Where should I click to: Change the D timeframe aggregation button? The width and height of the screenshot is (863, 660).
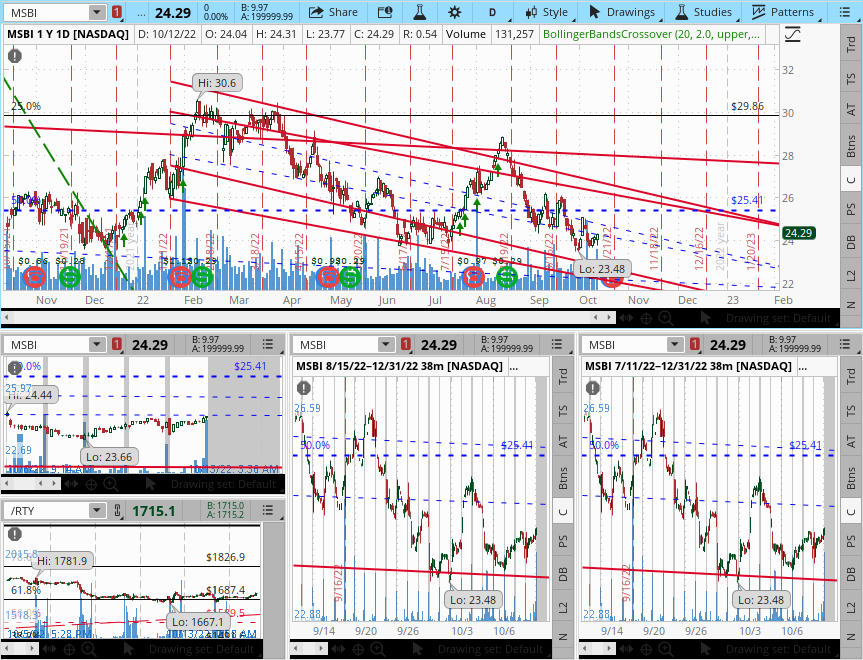tap(492, 12)
